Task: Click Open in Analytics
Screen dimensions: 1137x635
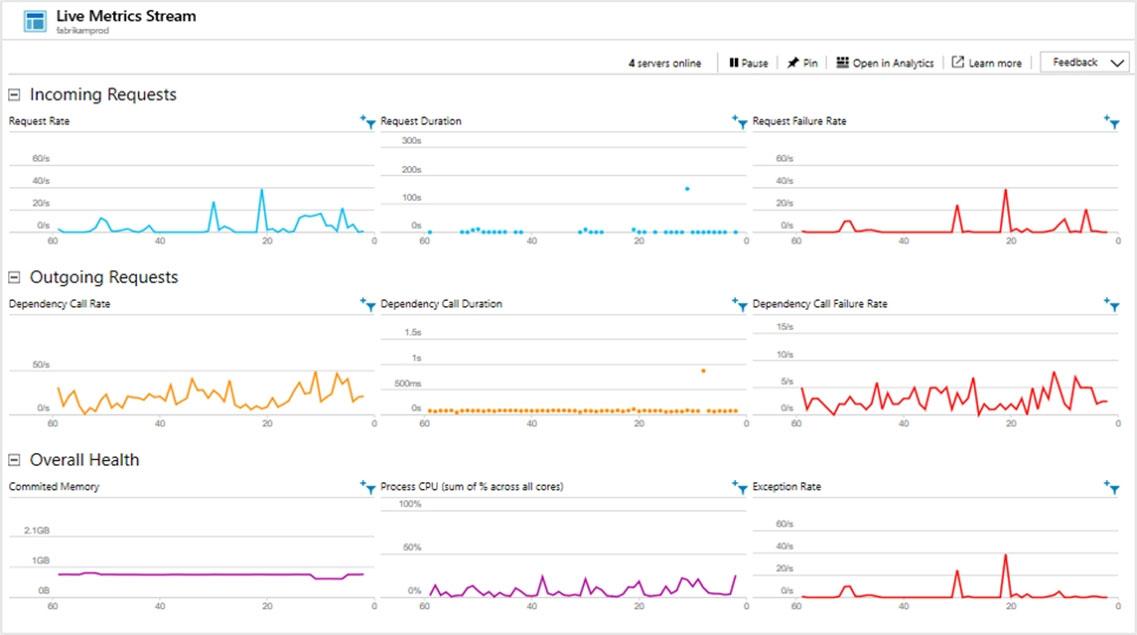Action: tap(885, 63)
